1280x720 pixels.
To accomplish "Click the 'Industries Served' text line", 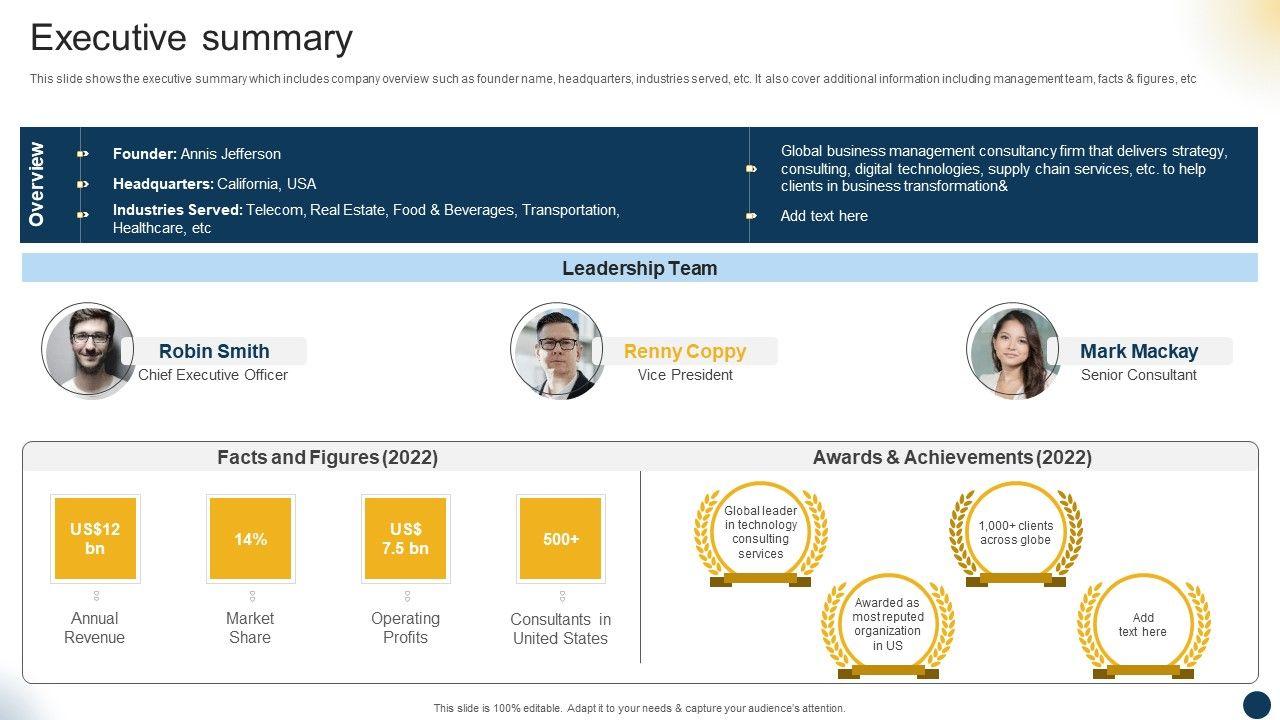I will click(x=366, y=219).
